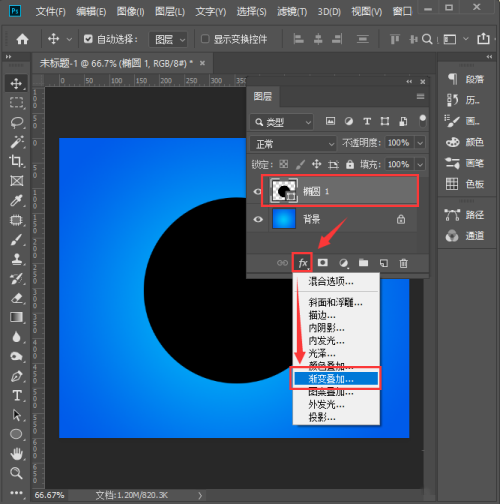This screenshot has width=500, height=504.
Task: Click the search icon in options bar
Action: pos(427,39)
